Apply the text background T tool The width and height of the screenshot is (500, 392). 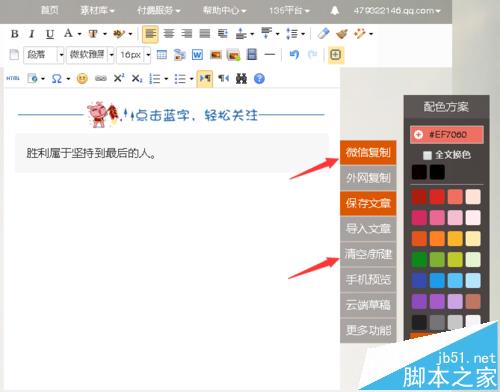coord(93,34)
